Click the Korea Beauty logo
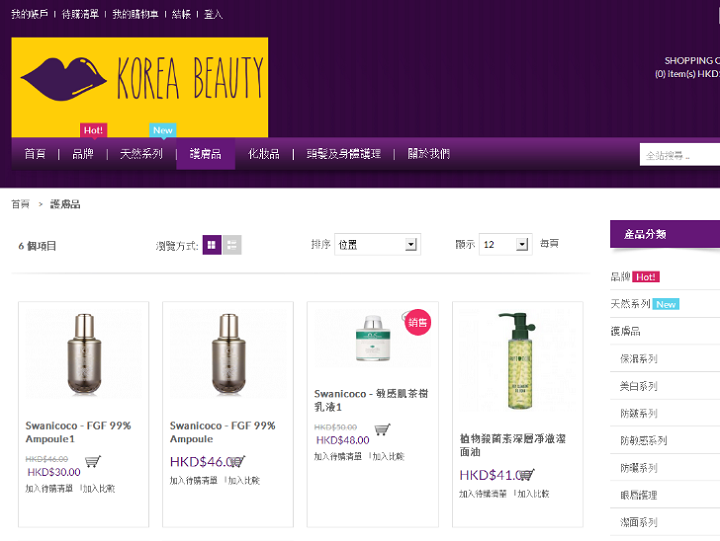 [x=140, y=87]
